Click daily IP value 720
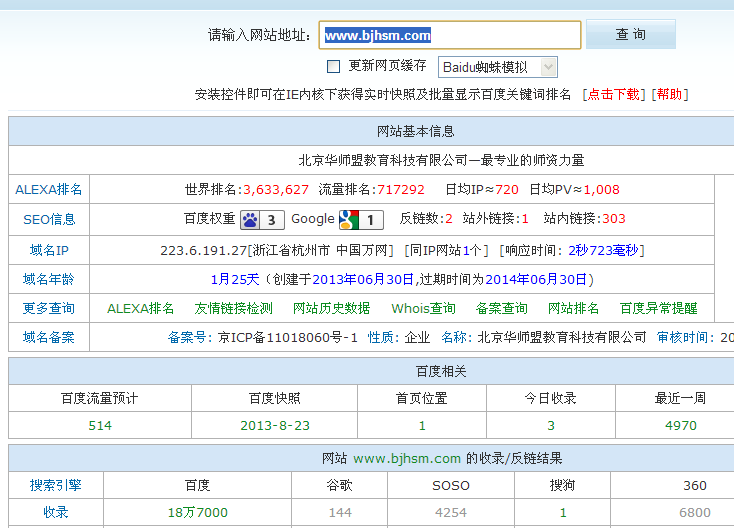 click(507, 190)
